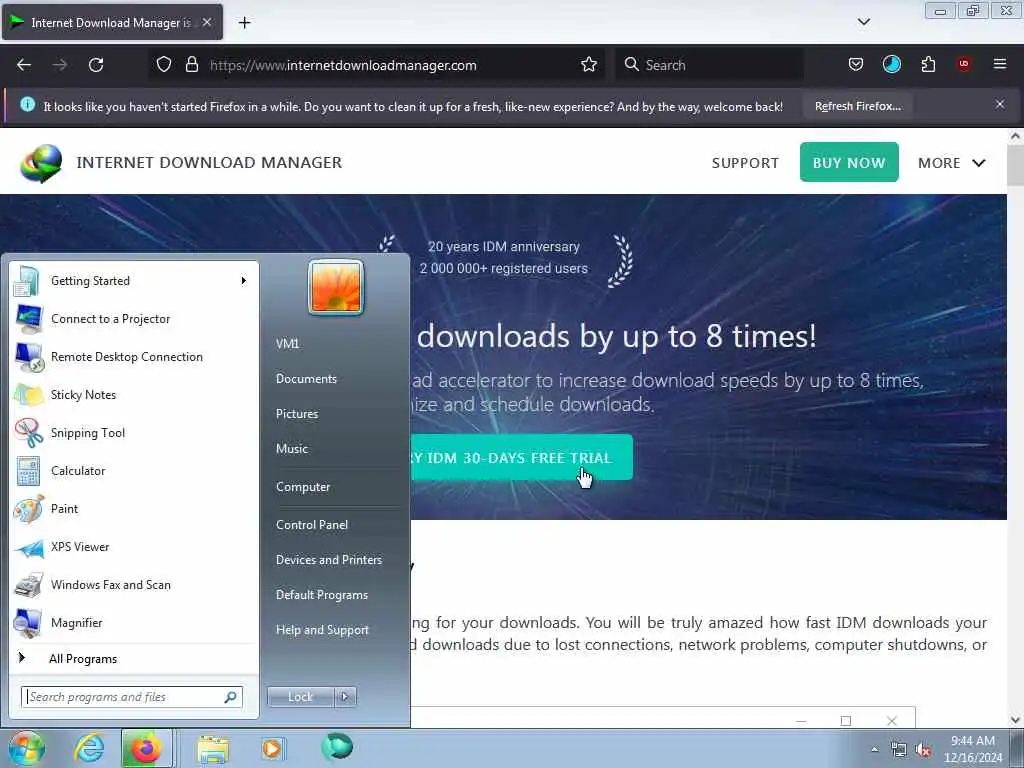Screen dimensions: 1024x768
Task: Open Devices and Printers
Action: click(328, 560)
